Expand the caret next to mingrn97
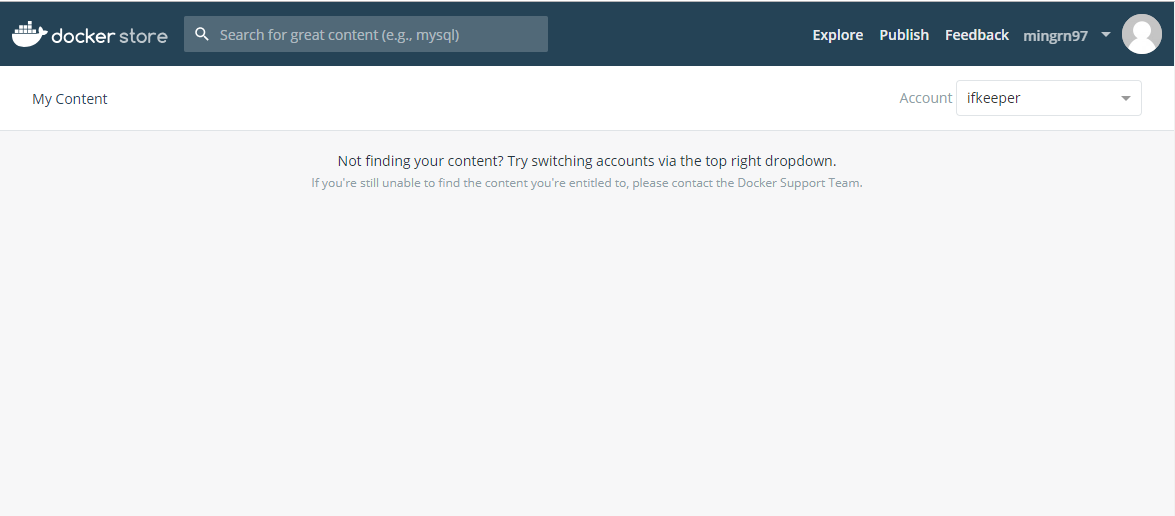 click(1106, 35)
